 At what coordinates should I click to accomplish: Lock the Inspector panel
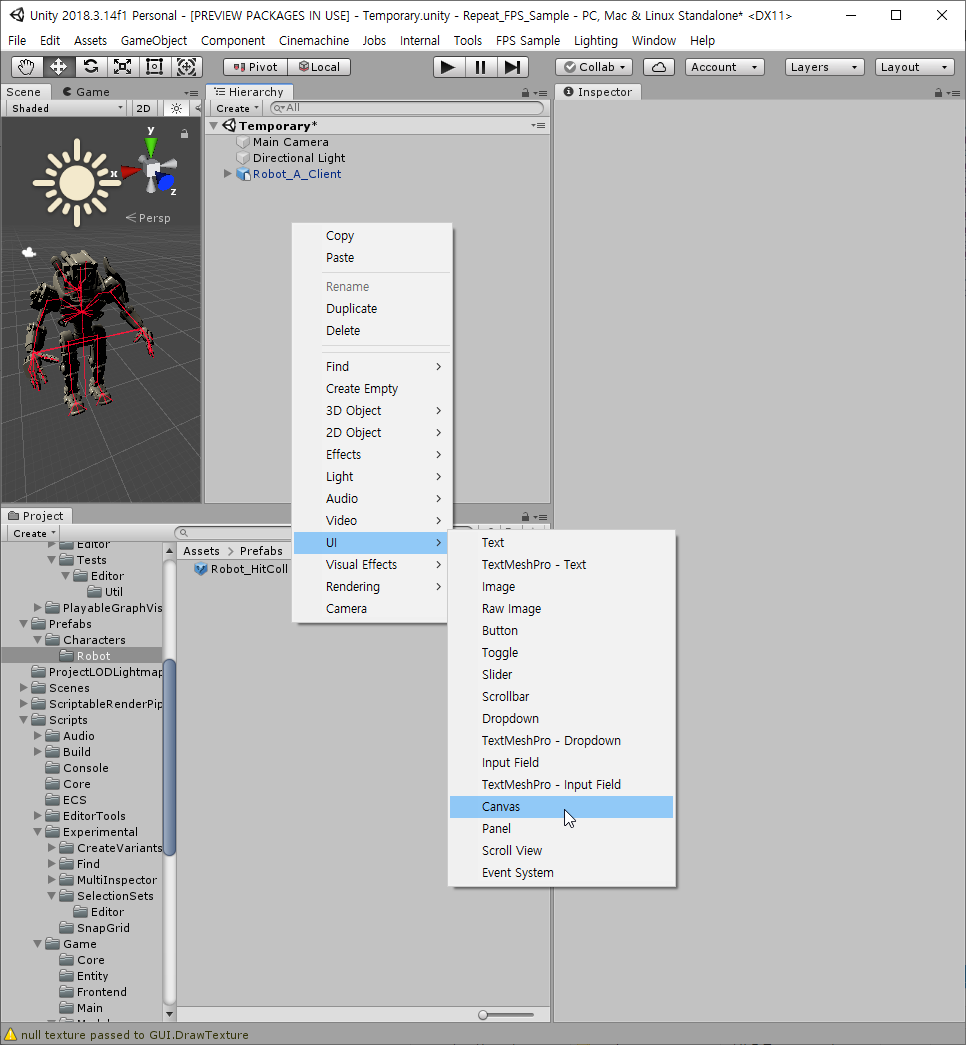click(939, 93)
